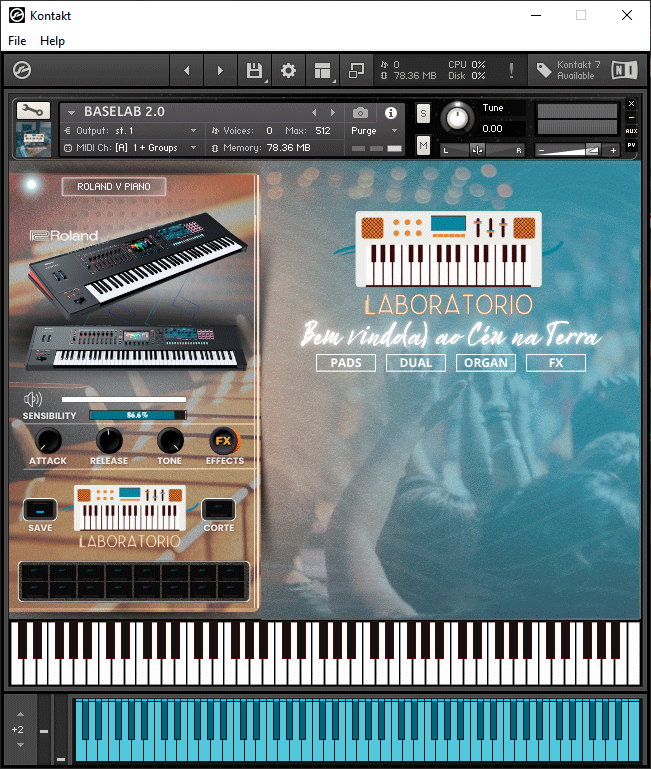Go to next preset with the right arrow
The width and height of the screenshot is (651, 769).
point(220,71)
